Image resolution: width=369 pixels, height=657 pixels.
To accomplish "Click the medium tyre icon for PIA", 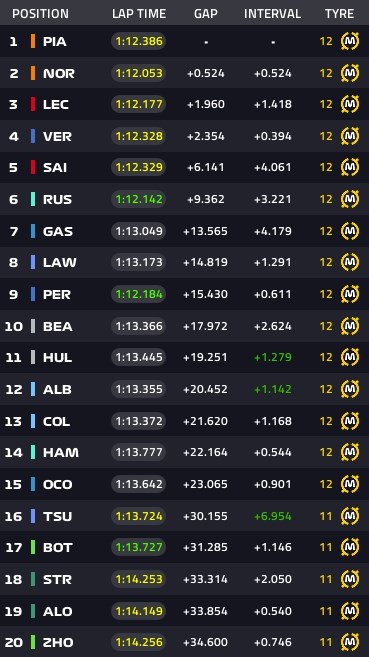I will point(350,41).
